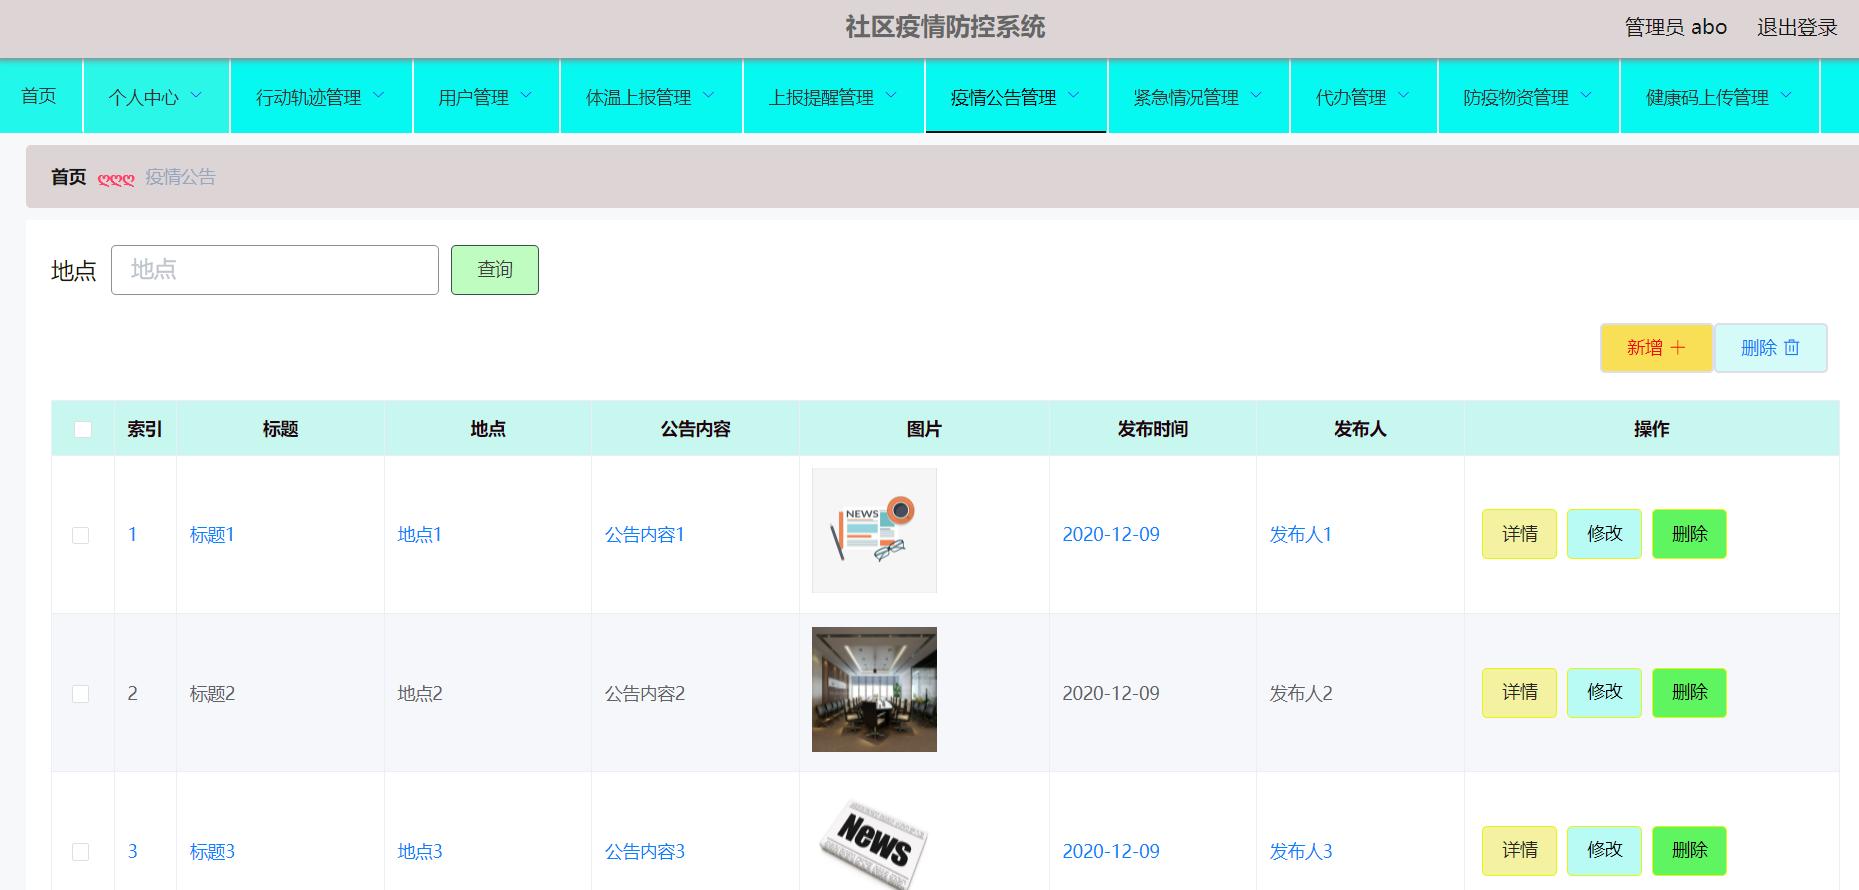Expand the 体温上报管理 dropdown arrow
Viewport: 1859px width, 890px height.
click(709, 96)
